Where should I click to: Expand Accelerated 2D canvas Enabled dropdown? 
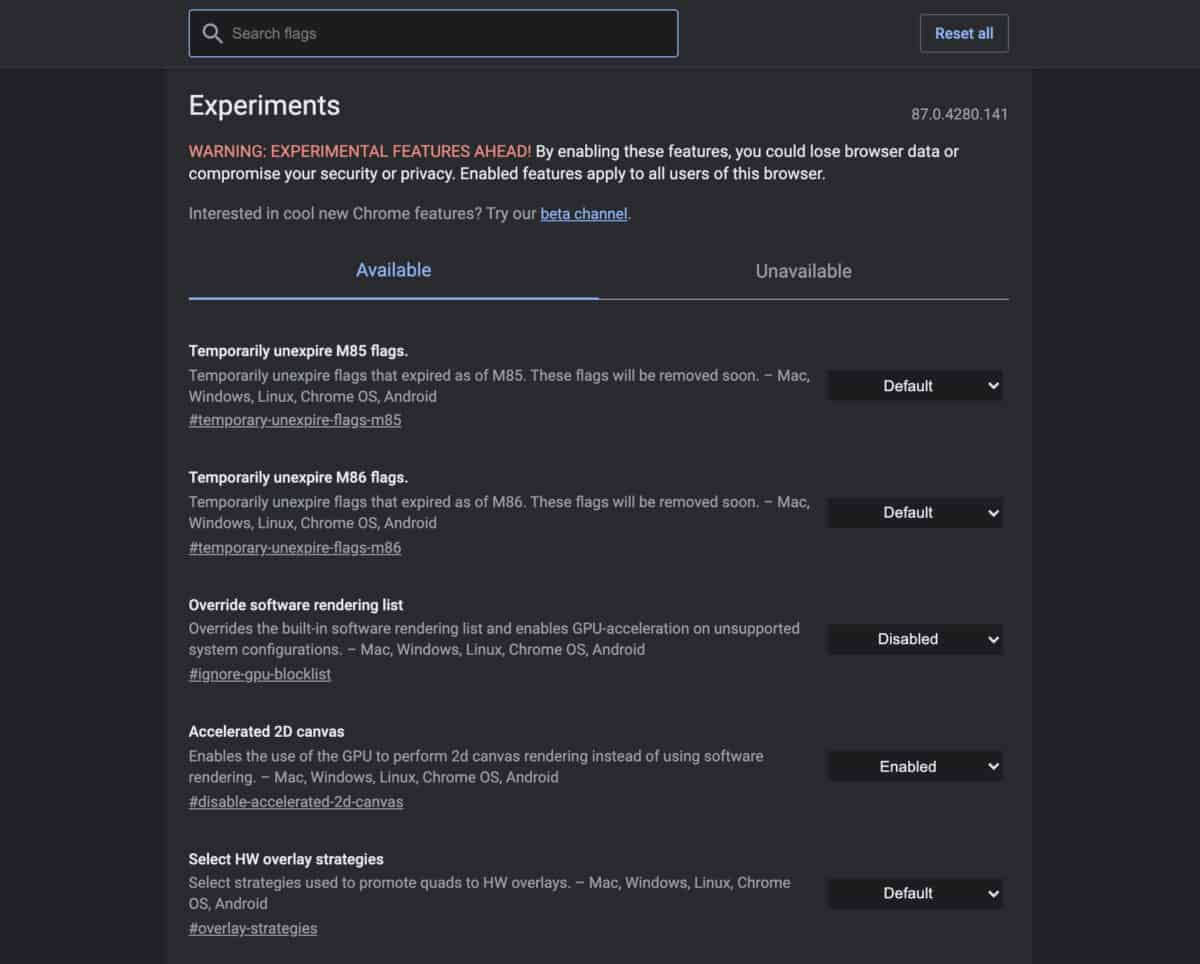click(x=914, y=767)
